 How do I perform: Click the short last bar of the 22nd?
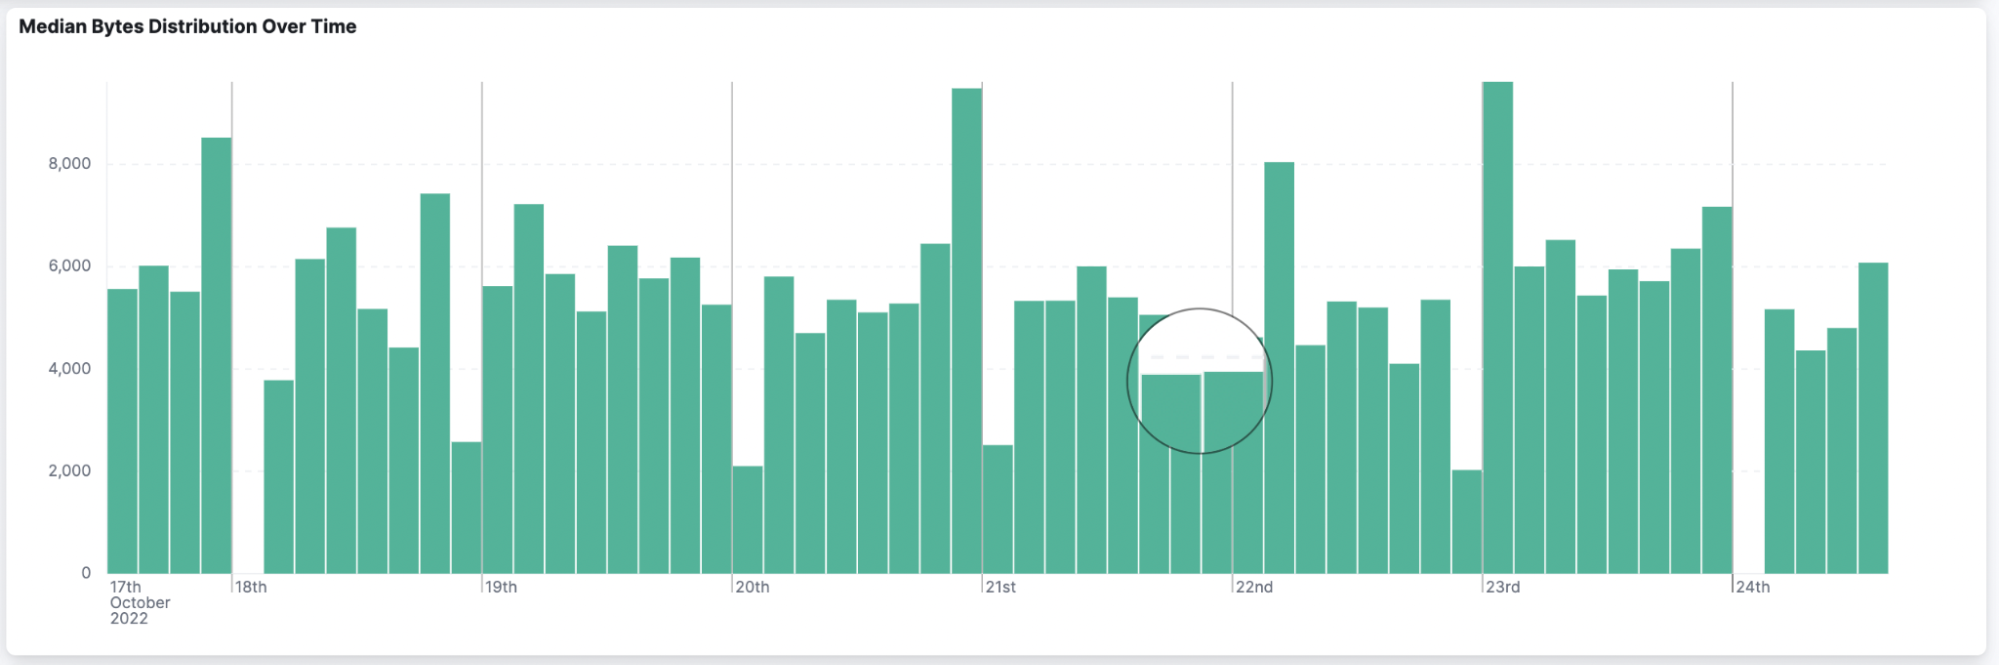(x=1467, y=522)
